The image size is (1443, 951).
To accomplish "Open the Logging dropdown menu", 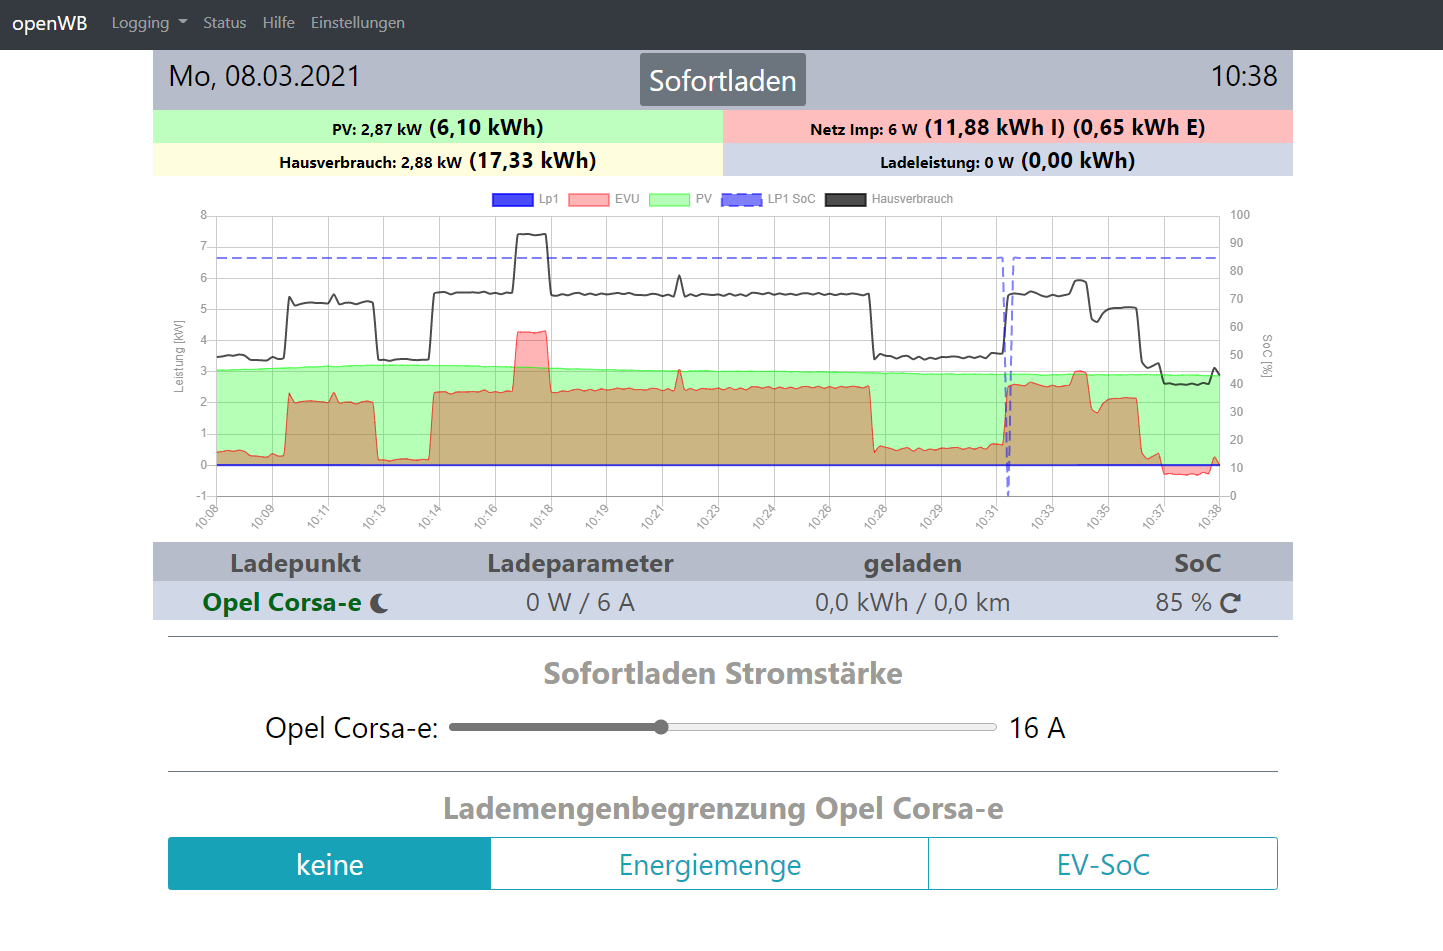I will coord(149,23).
